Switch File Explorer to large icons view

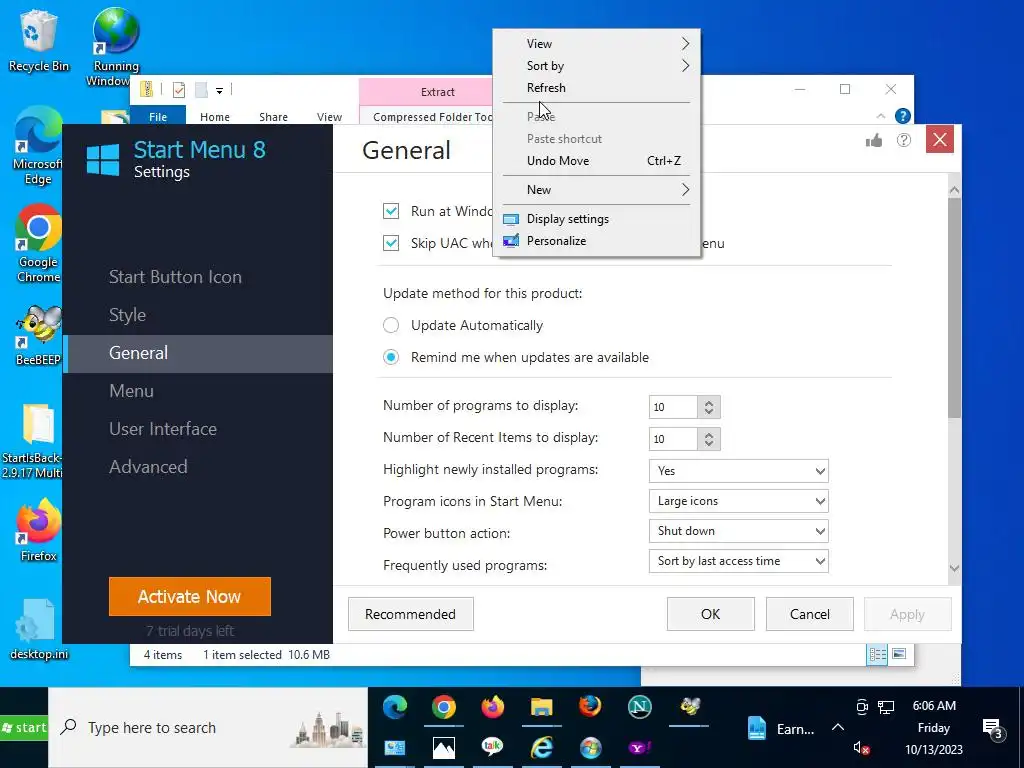point(899,654)
